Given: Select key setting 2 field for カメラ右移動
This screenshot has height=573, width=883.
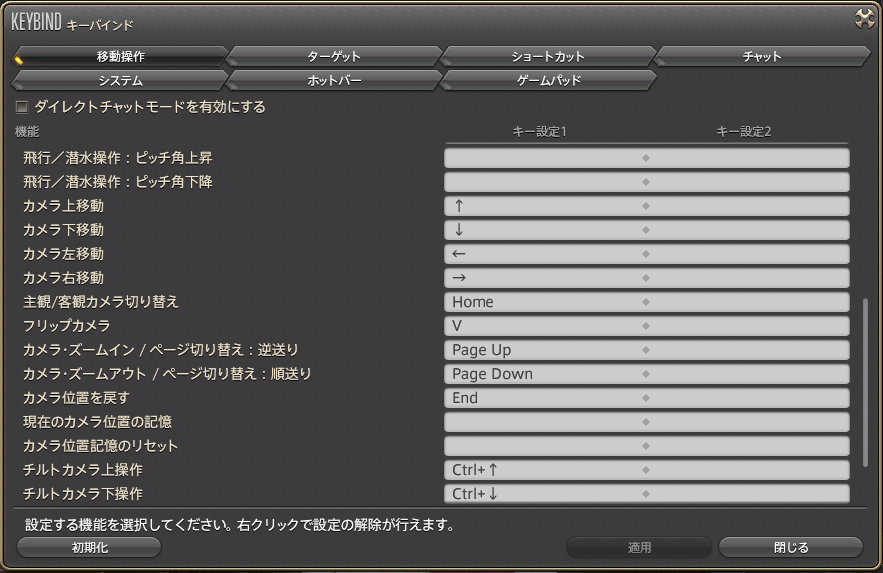Looking at the screenshot, I should pos(748,278).
